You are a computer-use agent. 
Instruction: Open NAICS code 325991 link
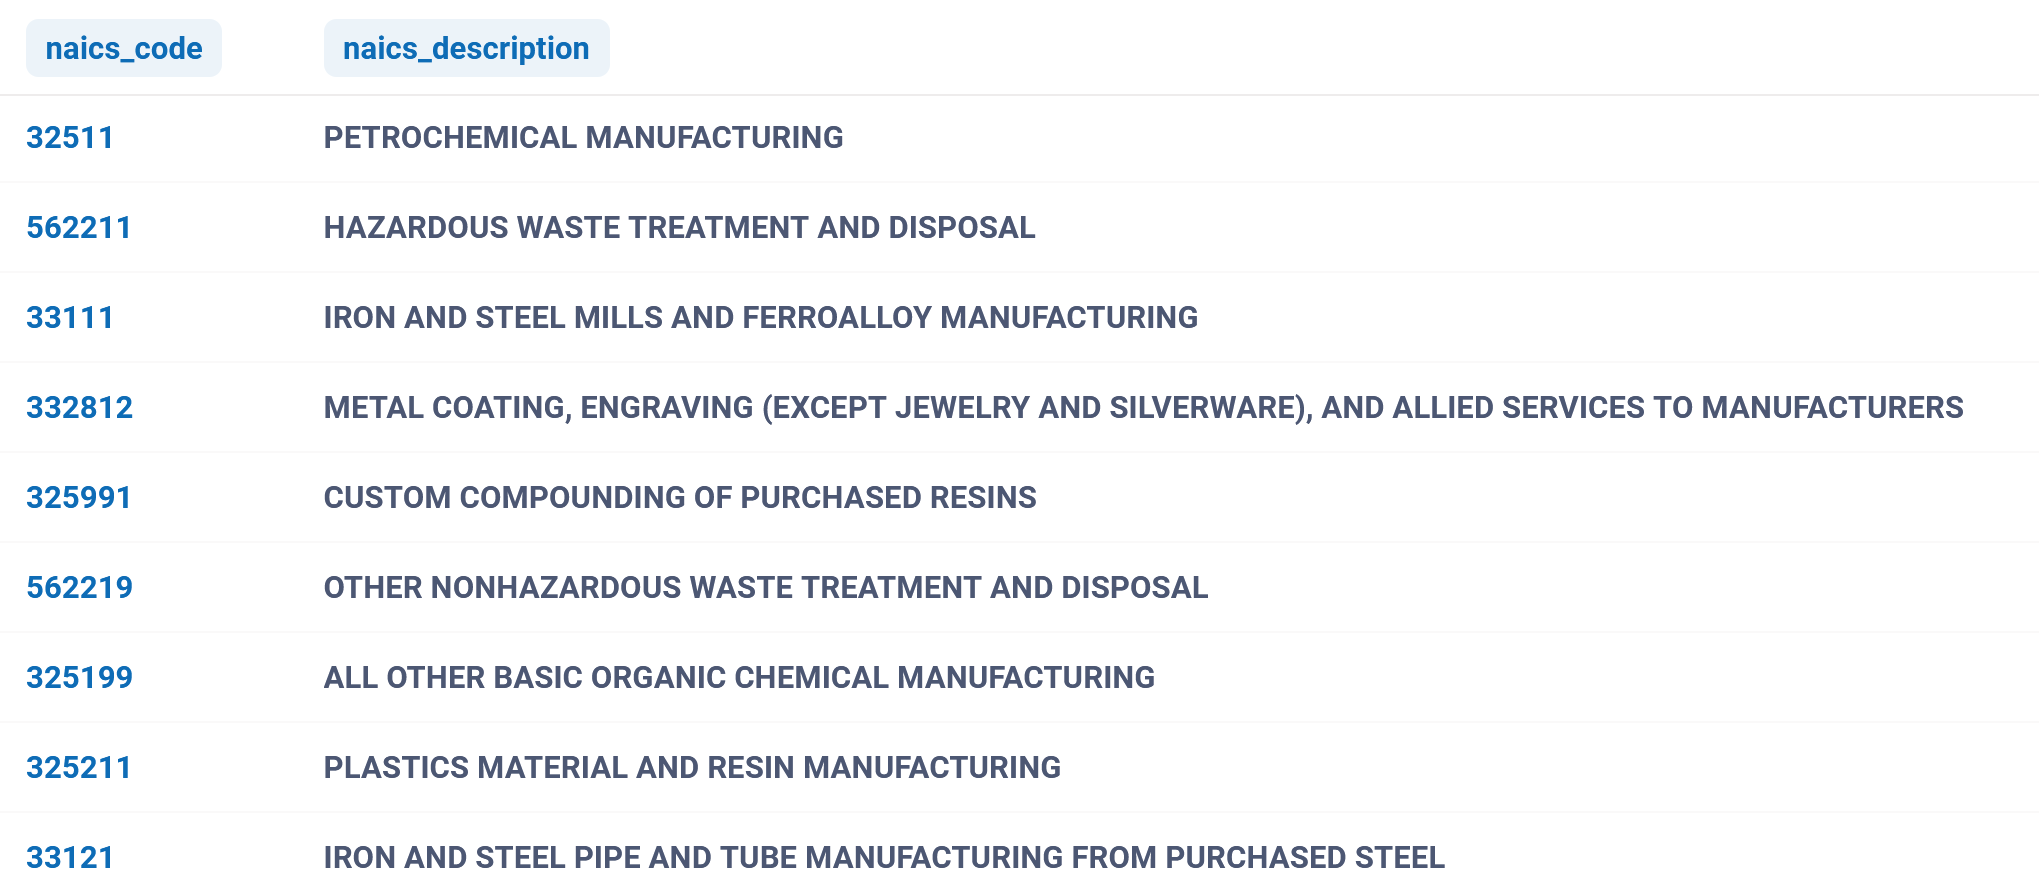(x=79, y=498)
